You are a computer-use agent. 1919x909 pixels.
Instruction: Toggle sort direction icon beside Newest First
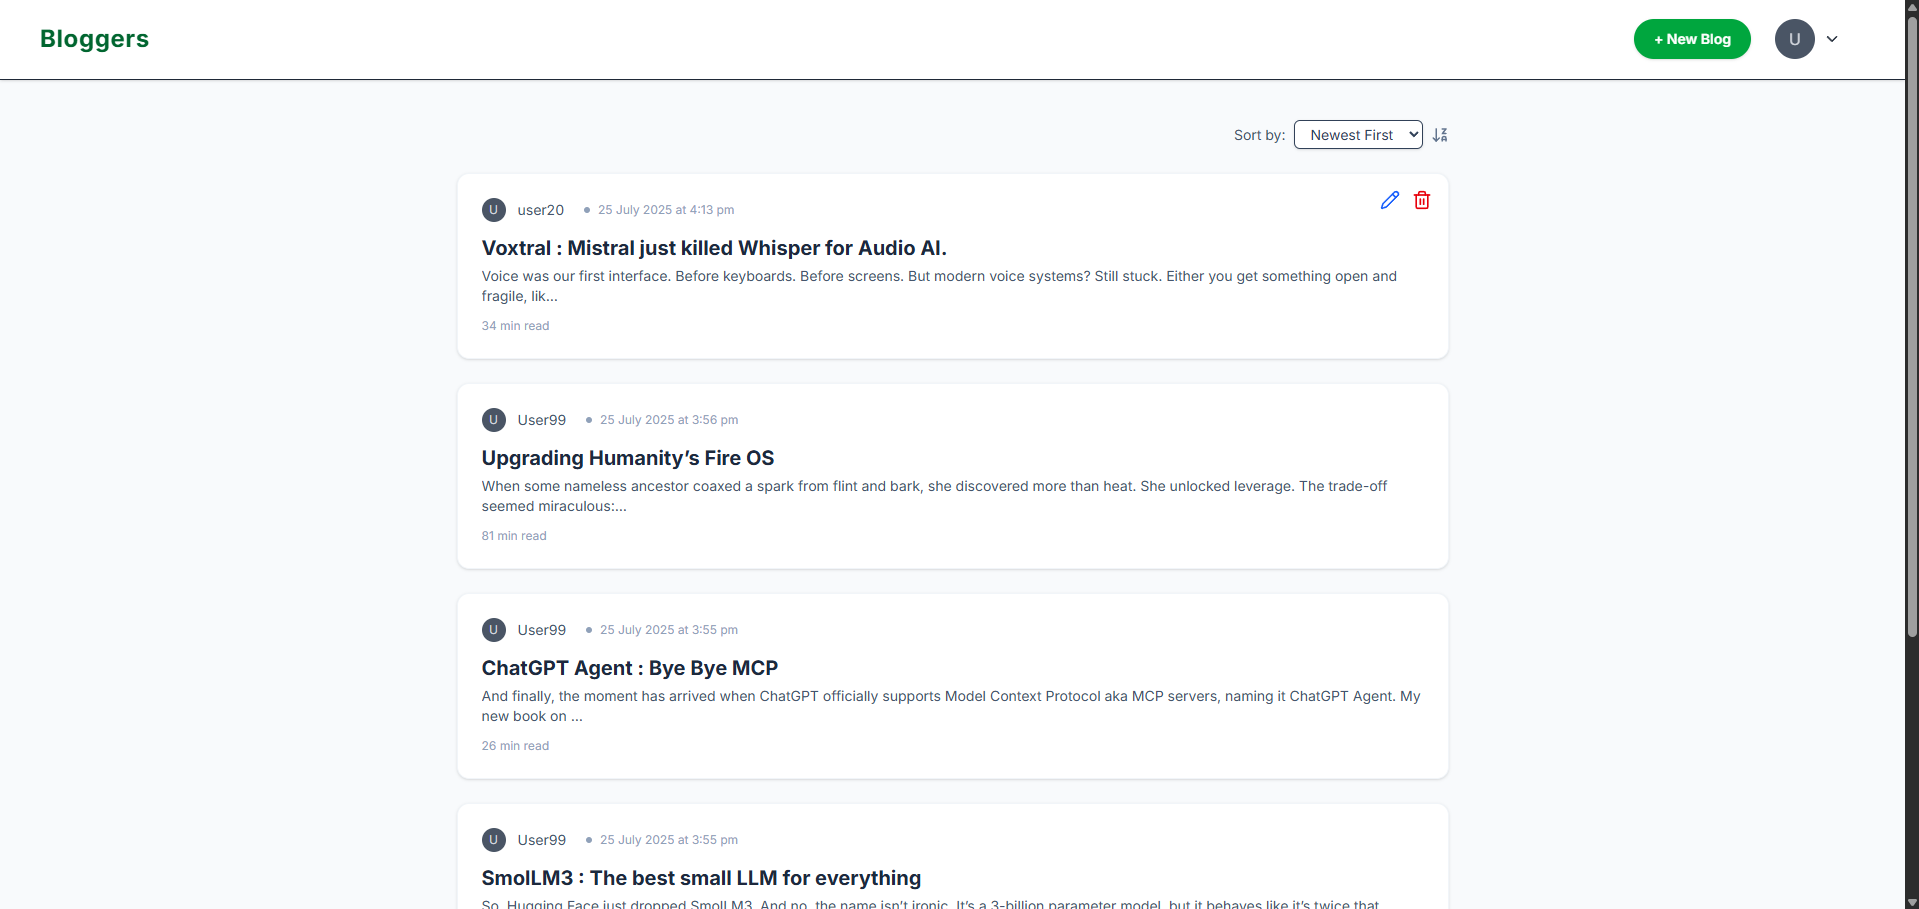coord(1440,135)
